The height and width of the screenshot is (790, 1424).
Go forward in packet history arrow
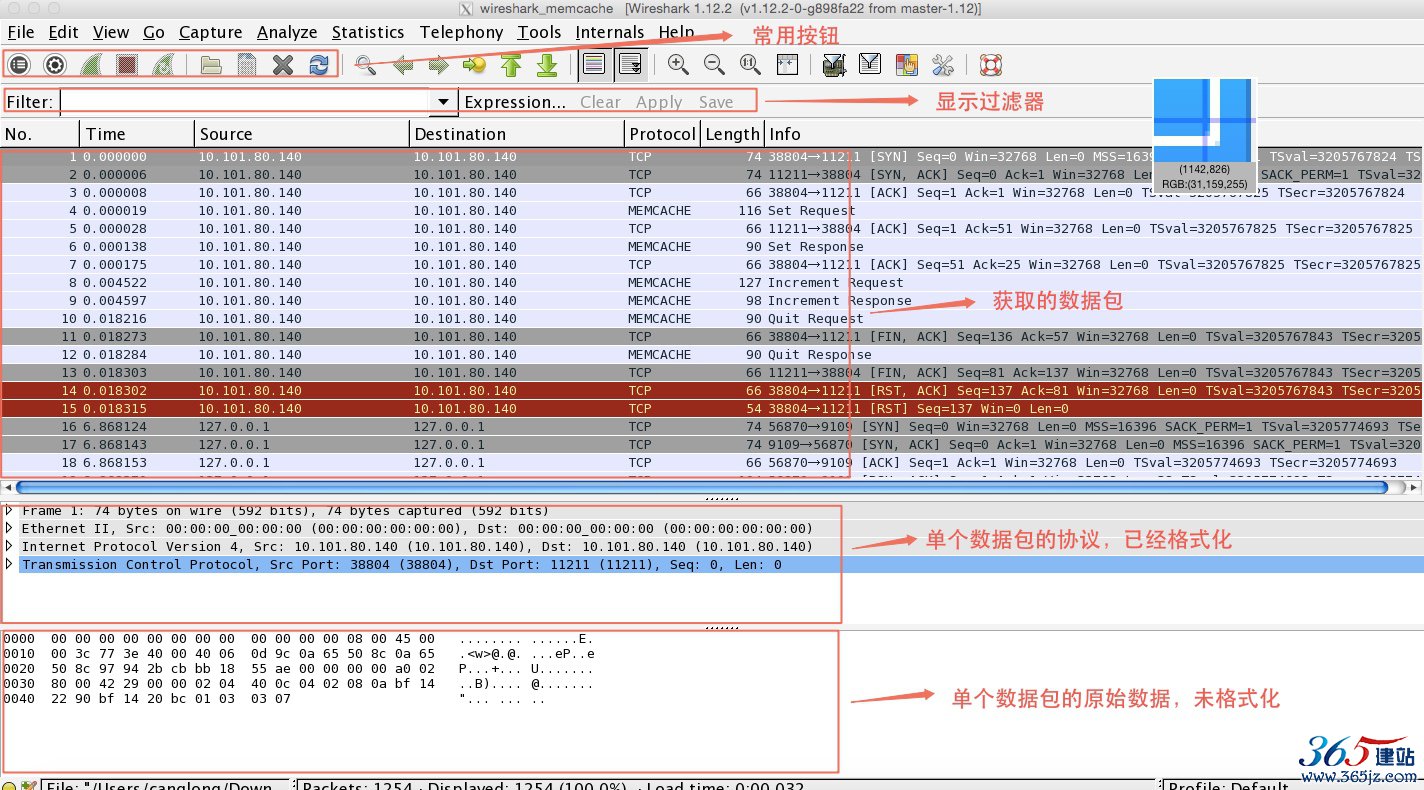[438, 65]
